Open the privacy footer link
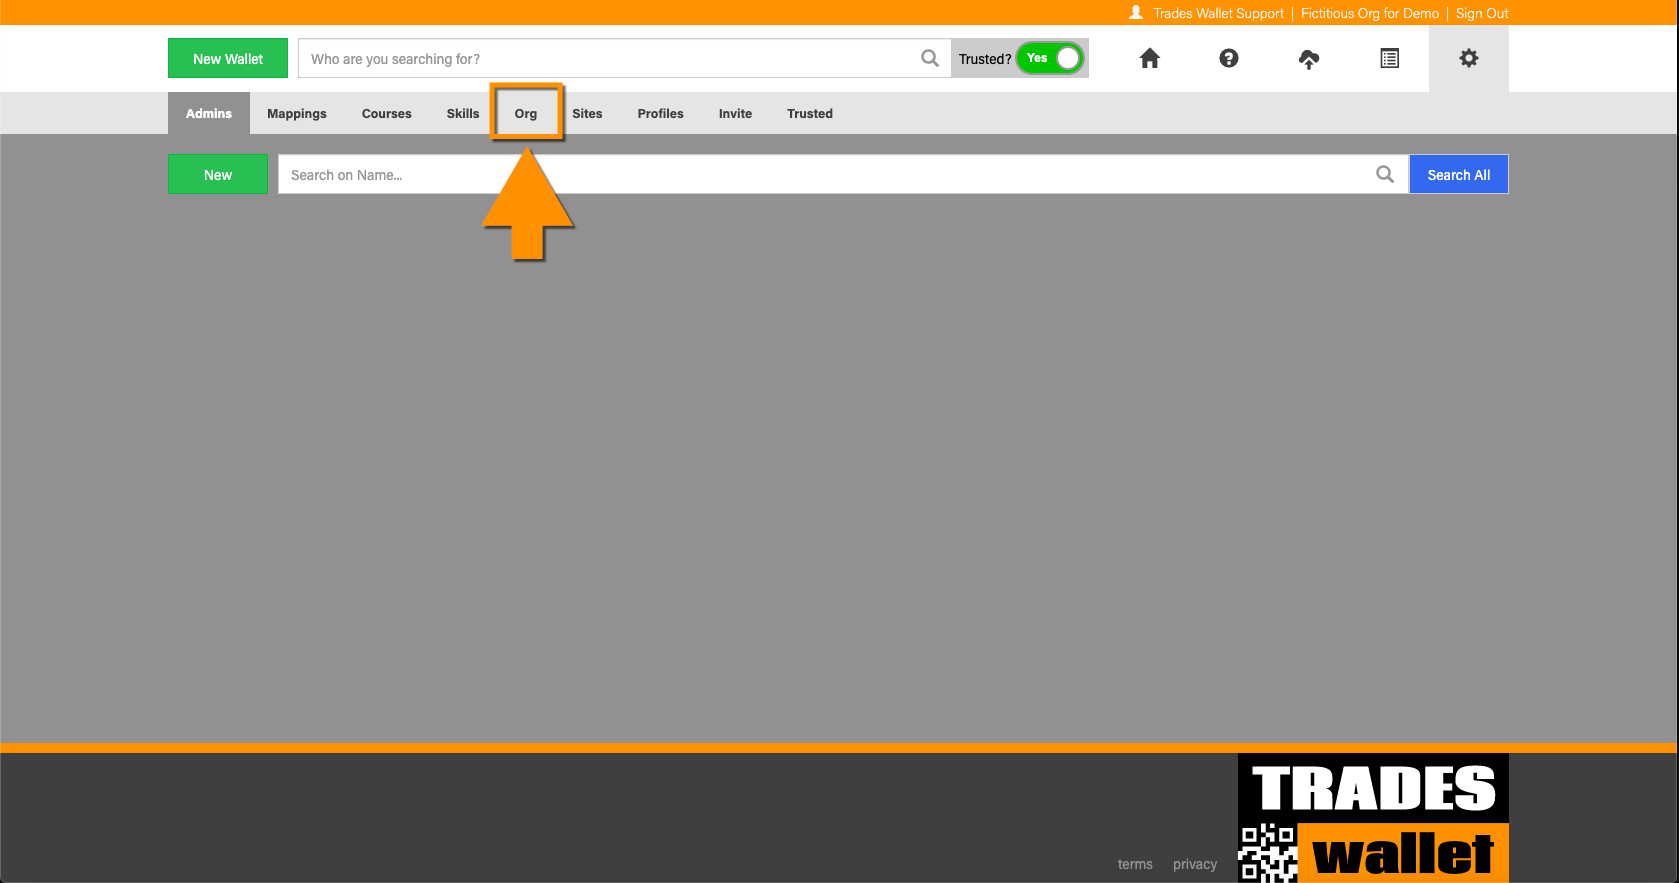This screenshot has width=1679, height=883. click(1194, 864)
